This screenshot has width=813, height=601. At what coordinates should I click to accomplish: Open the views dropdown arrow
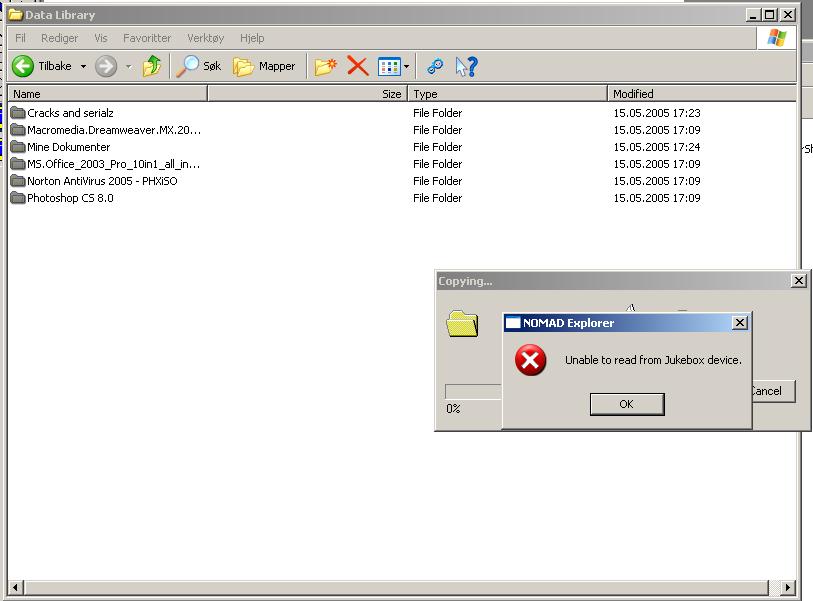tap(406, 66)
